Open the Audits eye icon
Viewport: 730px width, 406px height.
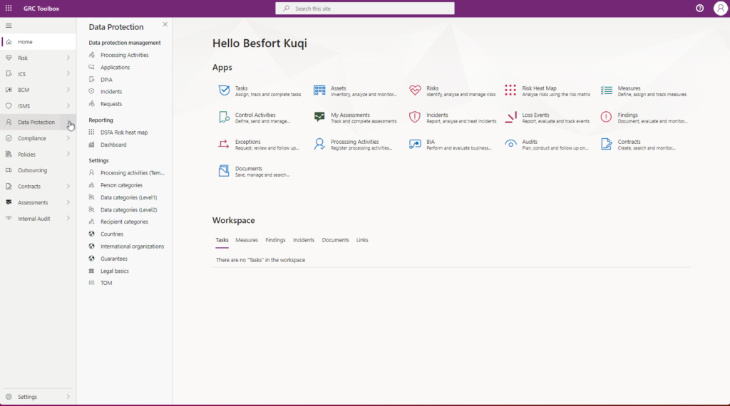point(511,144)
